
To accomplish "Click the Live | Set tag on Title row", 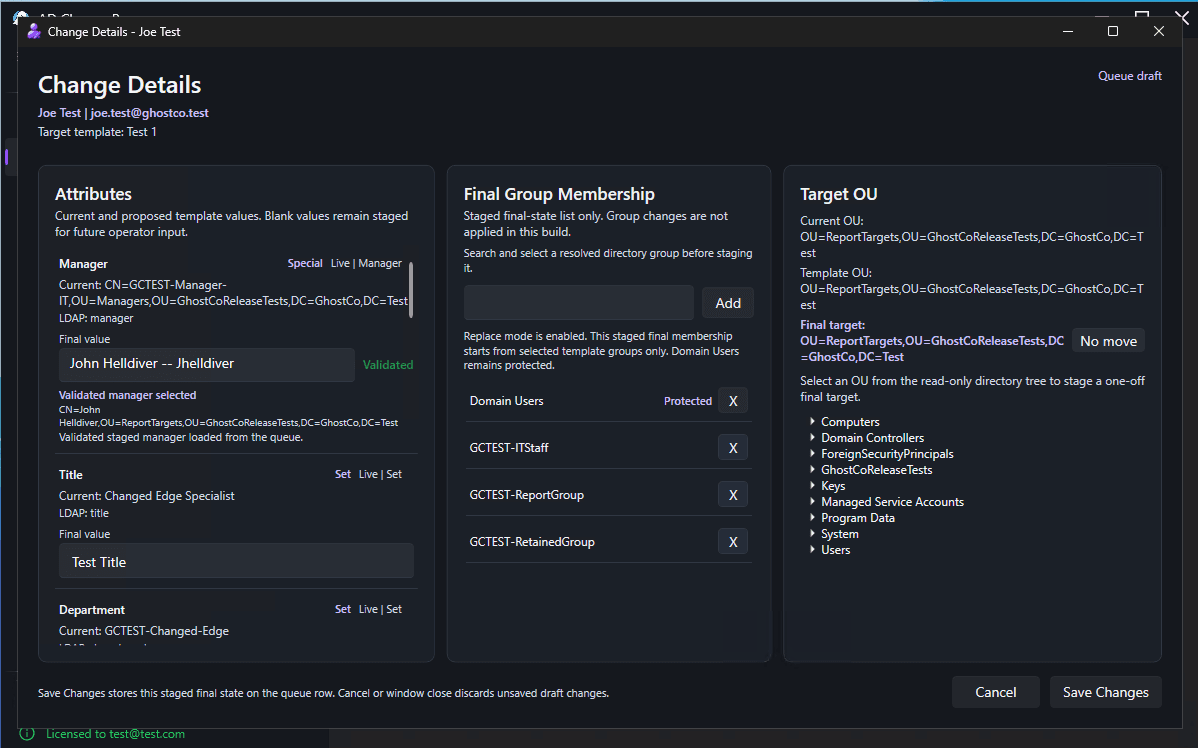I will click(380, 474).
